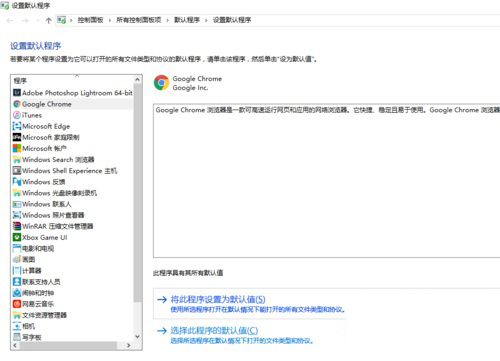Choose Microsoft 家庭限制 icon in the list
This screenshot has height=361, width=500.
[x=17, y=137]
